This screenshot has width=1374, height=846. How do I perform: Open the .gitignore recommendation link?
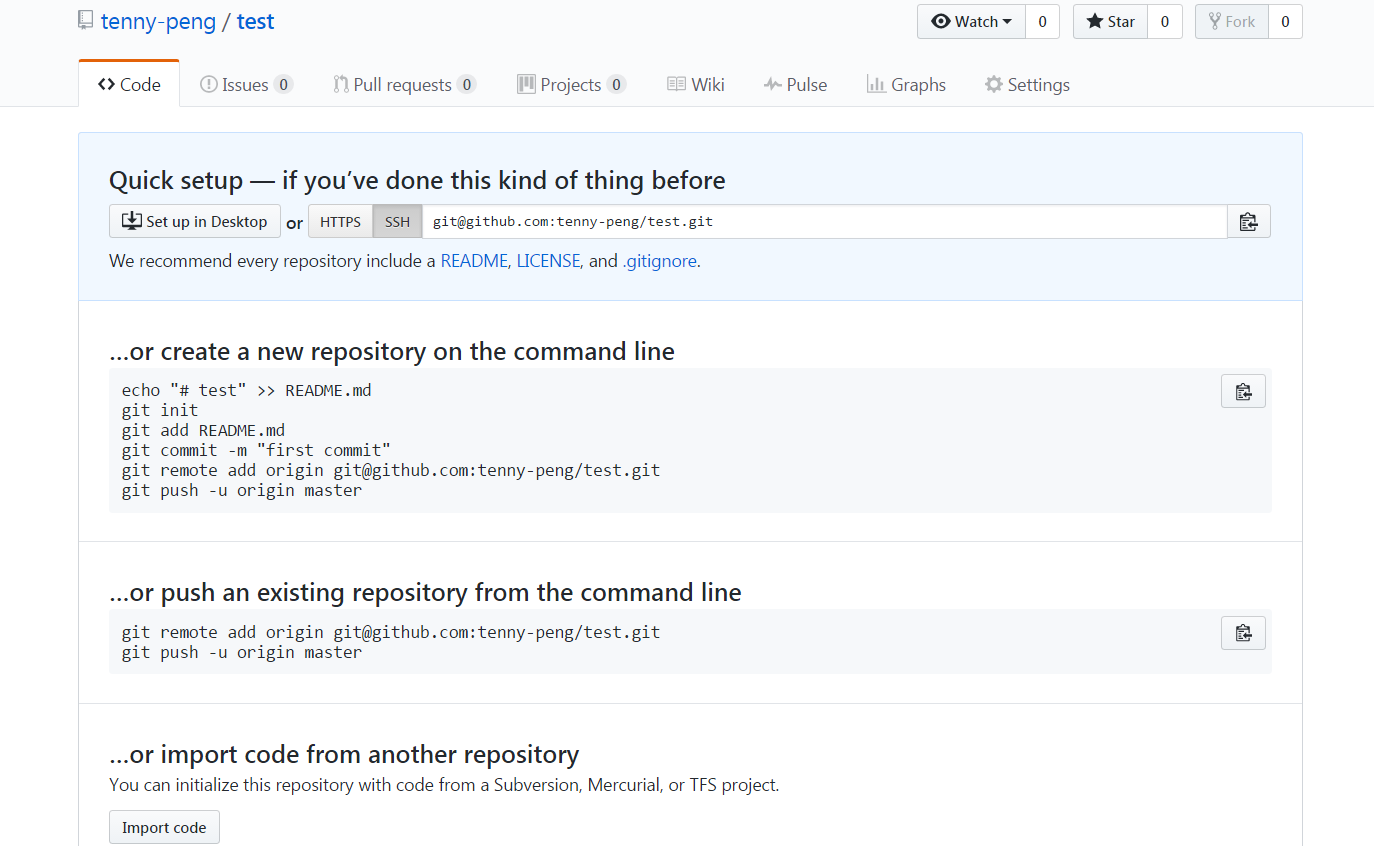pyautogui.click(x=659, y=261)
